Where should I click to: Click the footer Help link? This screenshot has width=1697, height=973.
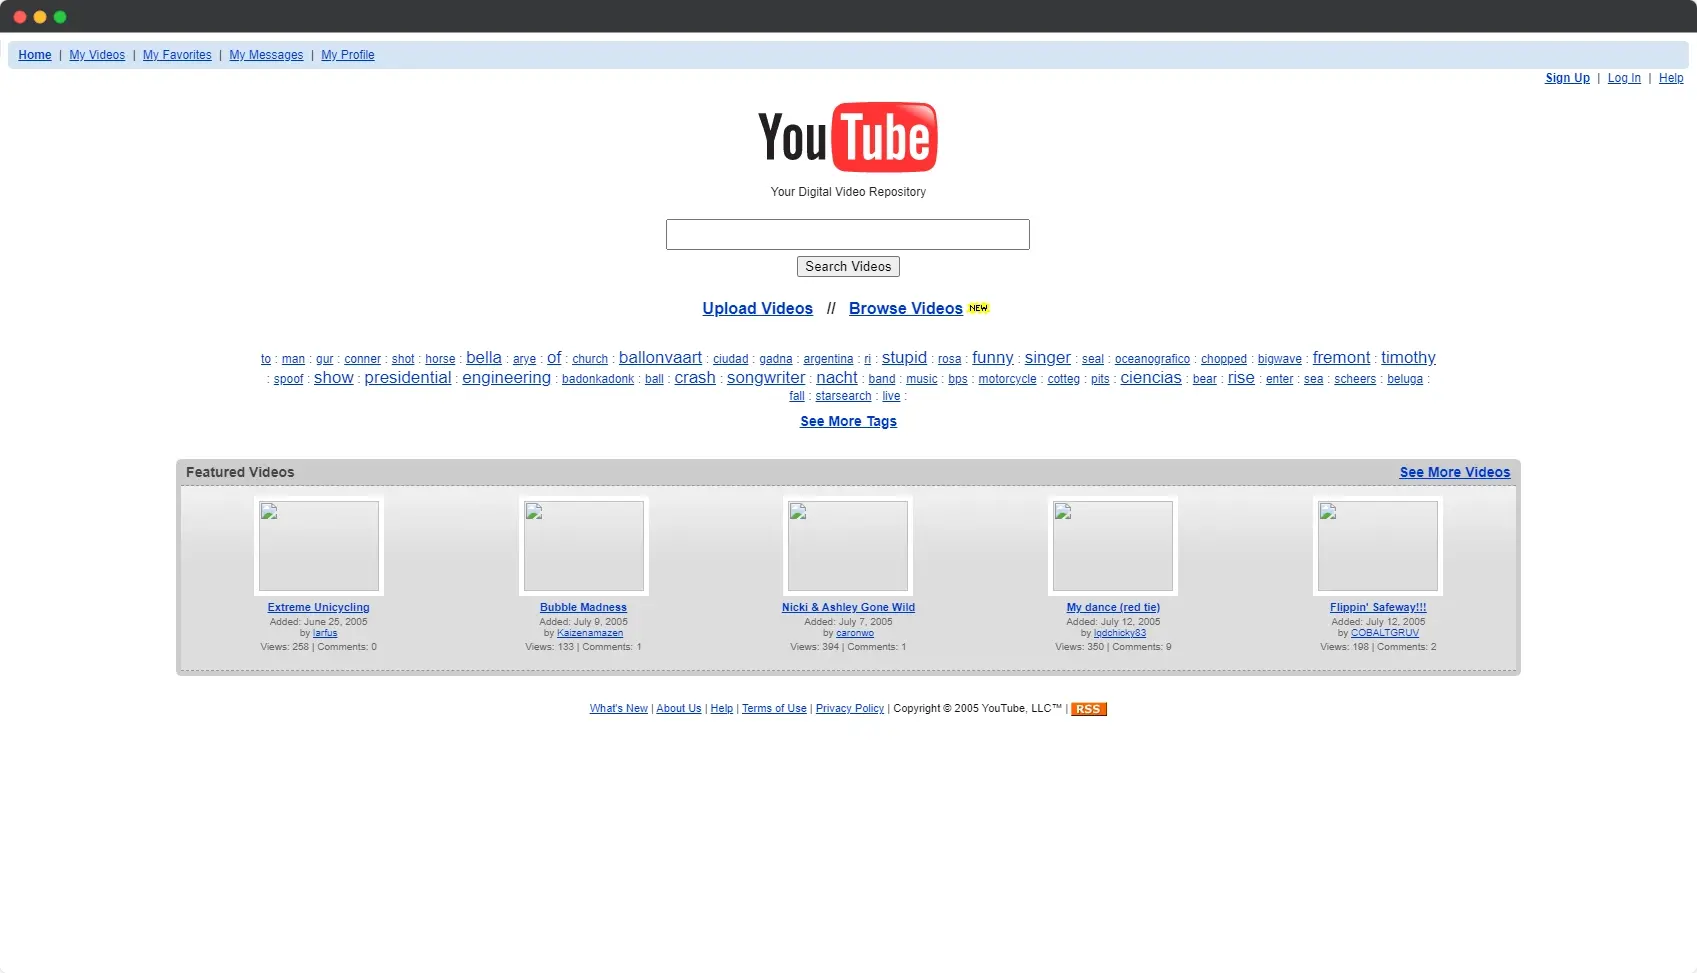click(x=722, y=709)
